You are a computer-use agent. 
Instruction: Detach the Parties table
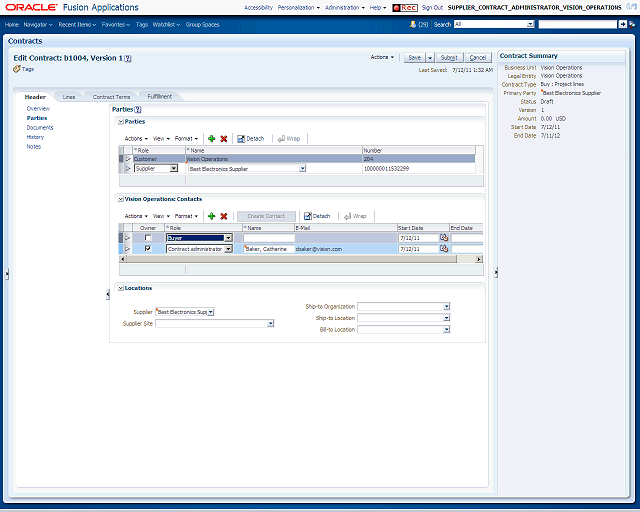coord(251,138)
